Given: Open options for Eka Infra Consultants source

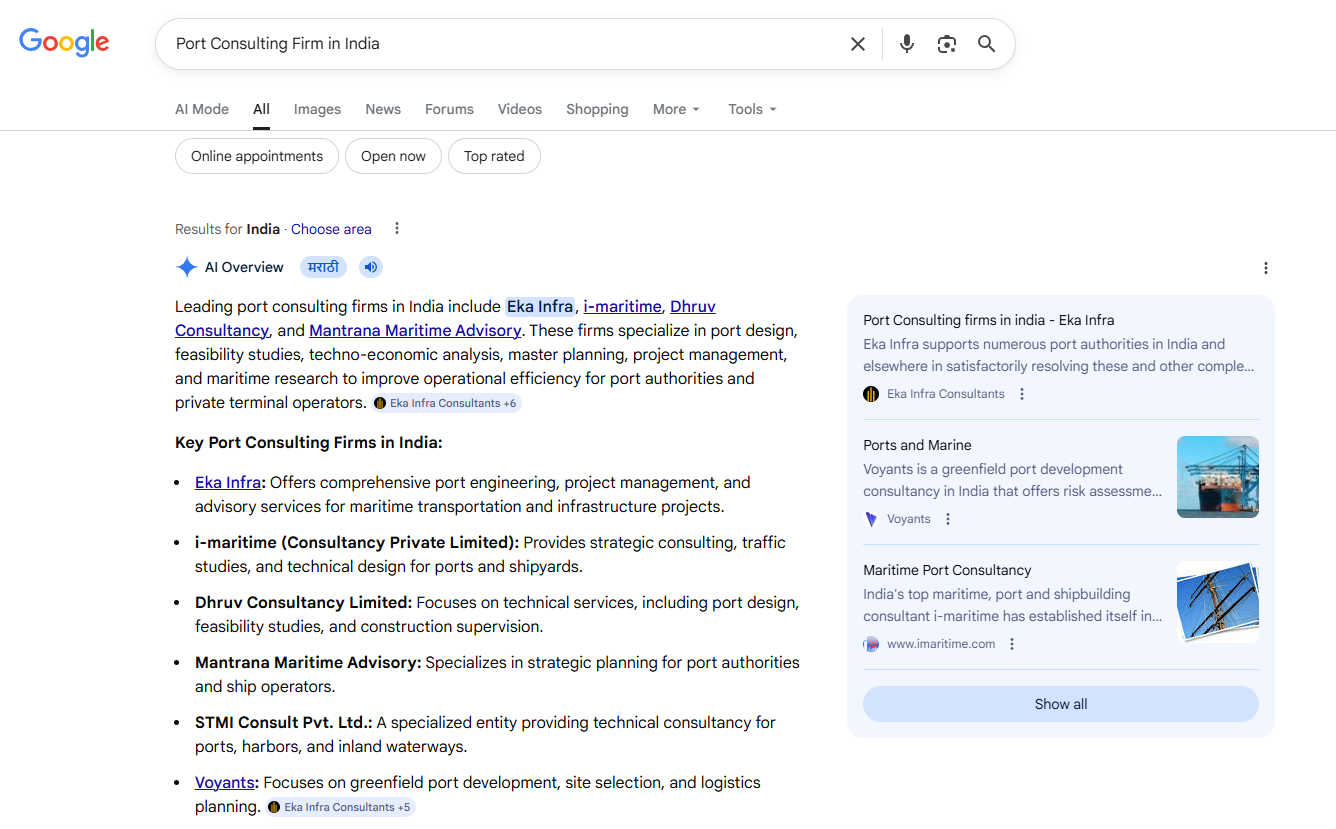Looking at the screenshot, I should 1022,394.
